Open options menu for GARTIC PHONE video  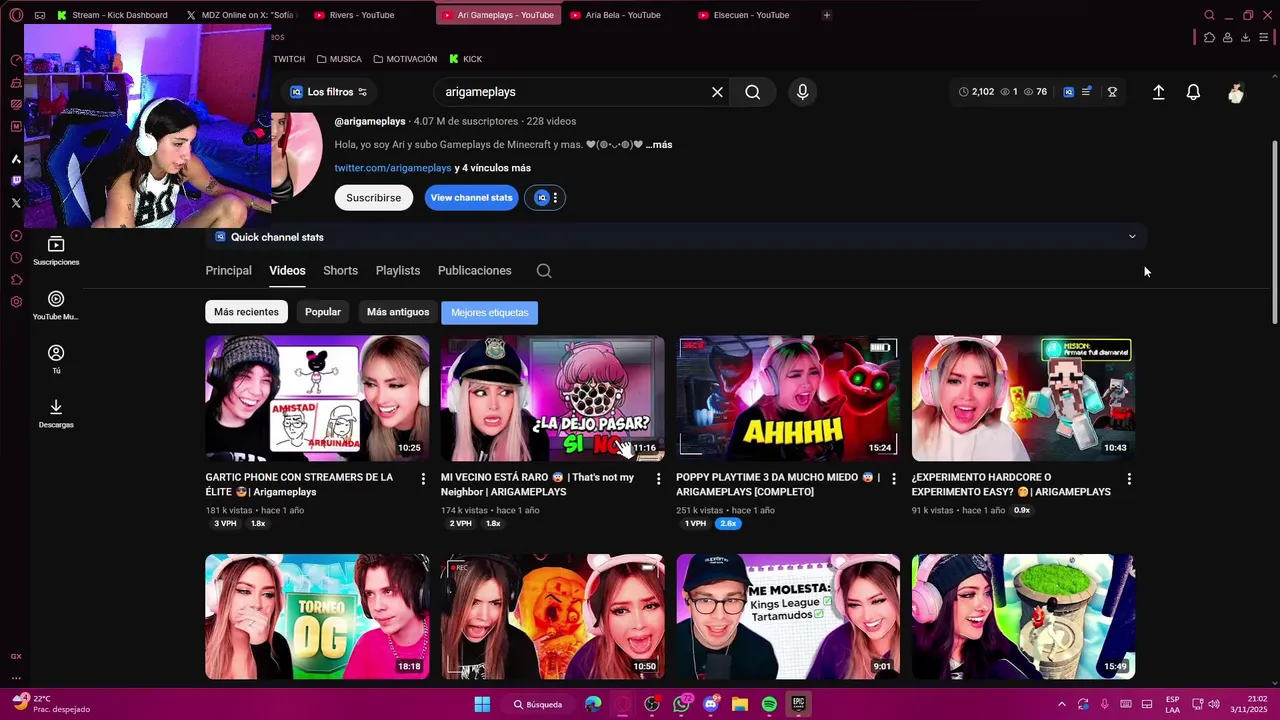point(423,479)
